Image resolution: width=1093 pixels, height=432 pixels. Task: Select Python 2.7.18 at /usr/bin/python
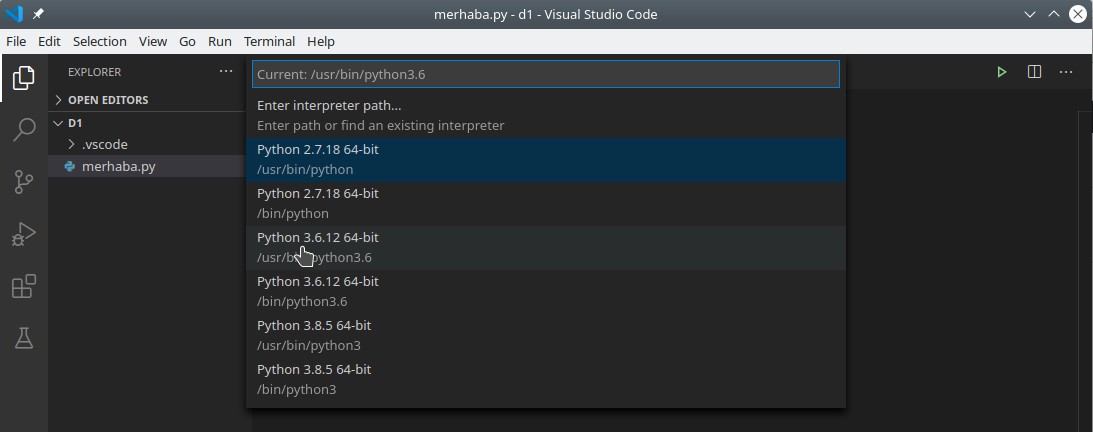coord(546,160)
